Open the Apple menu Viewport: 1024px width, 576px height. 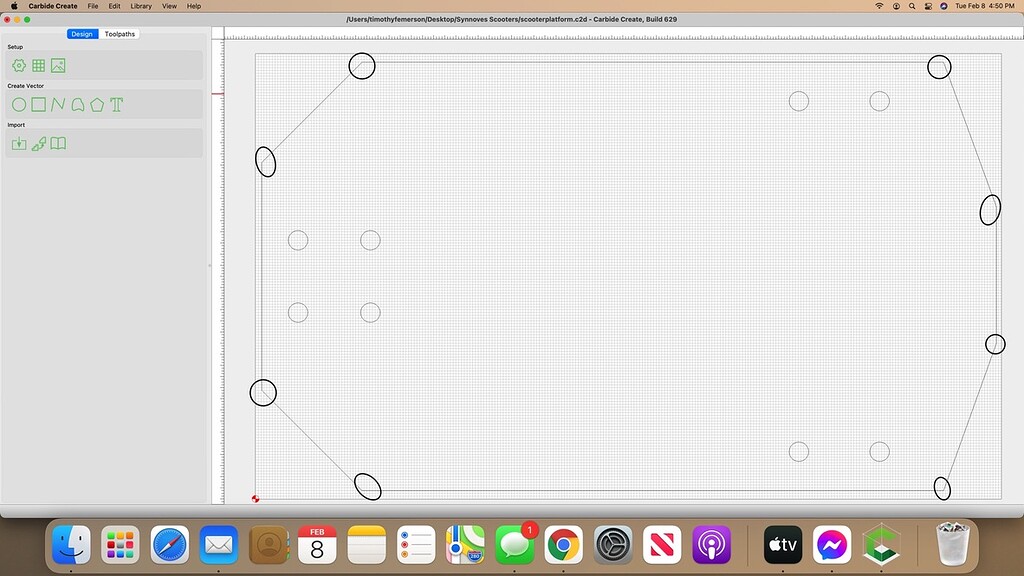14,6
